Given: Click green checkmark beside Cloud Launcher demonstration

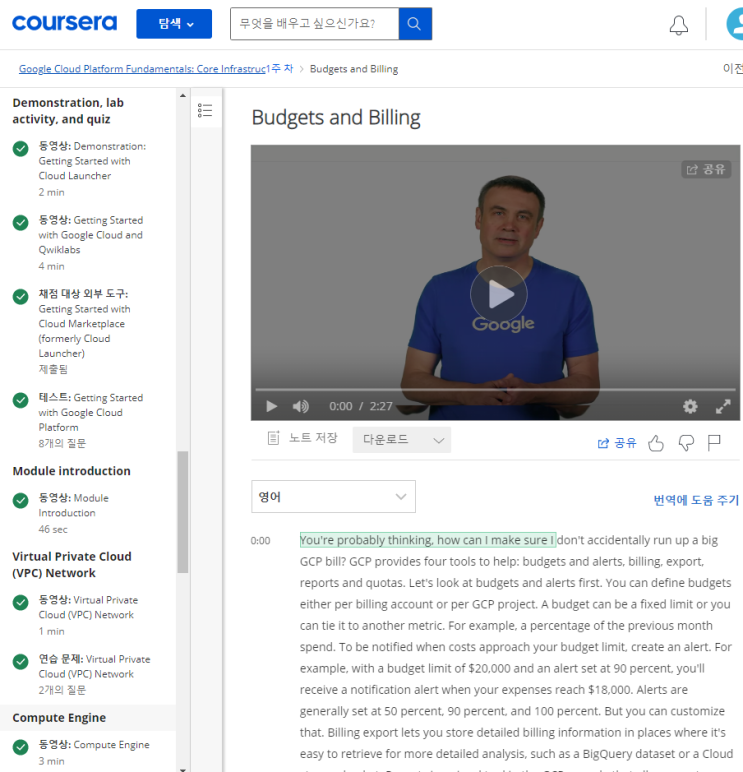Looking at the screenshot, I should coord(21,149).
